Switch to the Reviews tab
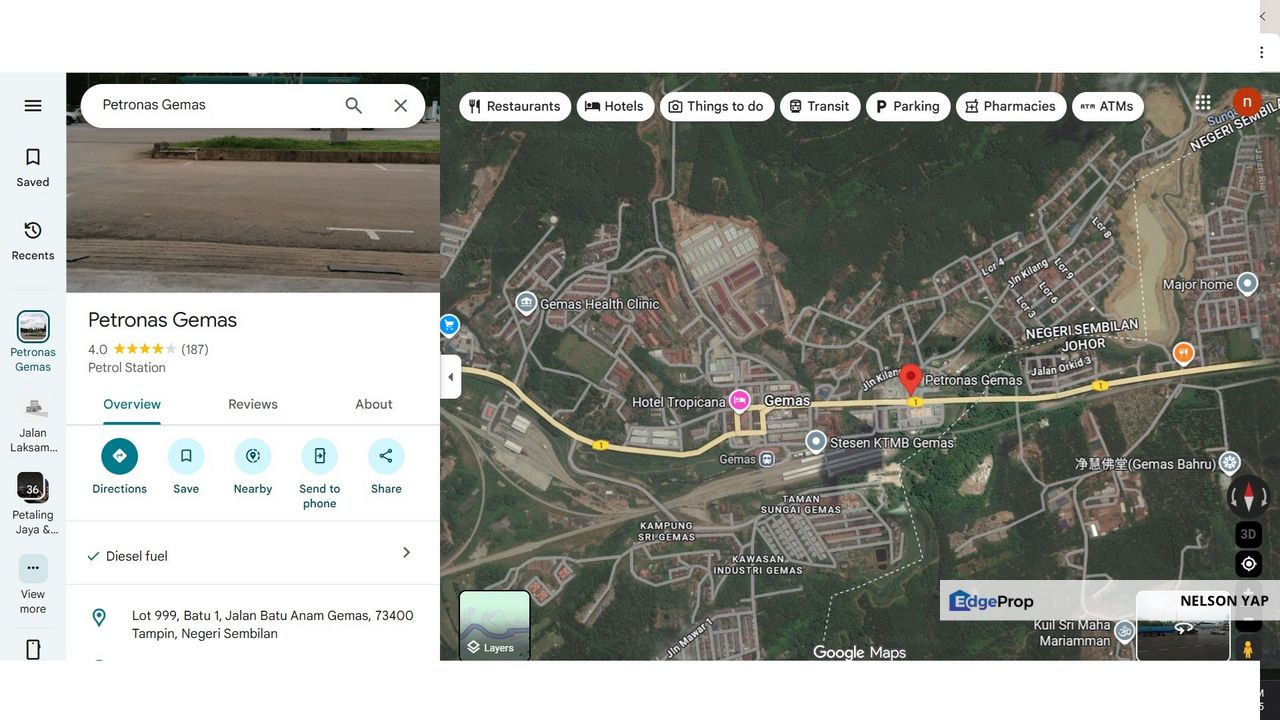 pos(252,404)
